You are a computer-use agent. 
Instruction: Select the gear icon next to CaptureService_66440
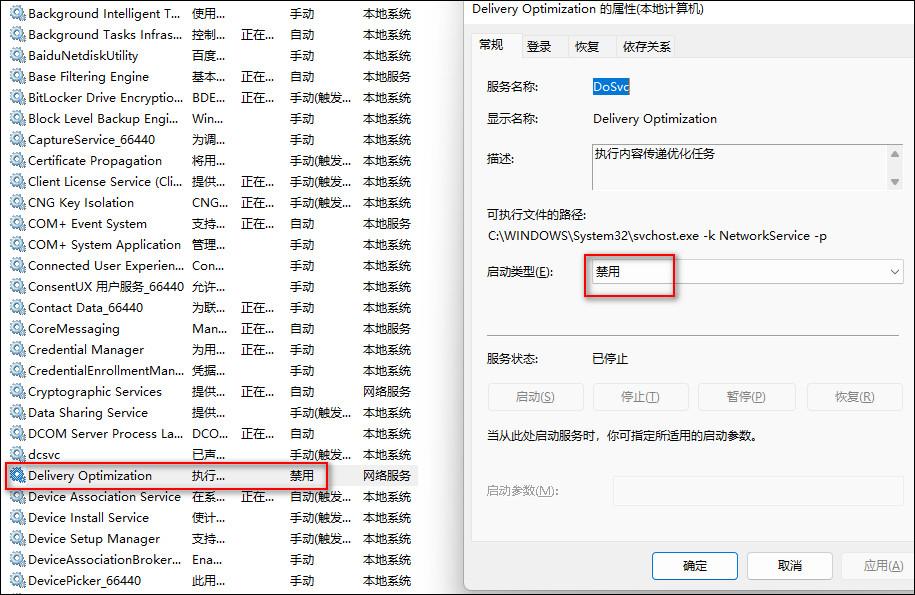tap(18, 139)
